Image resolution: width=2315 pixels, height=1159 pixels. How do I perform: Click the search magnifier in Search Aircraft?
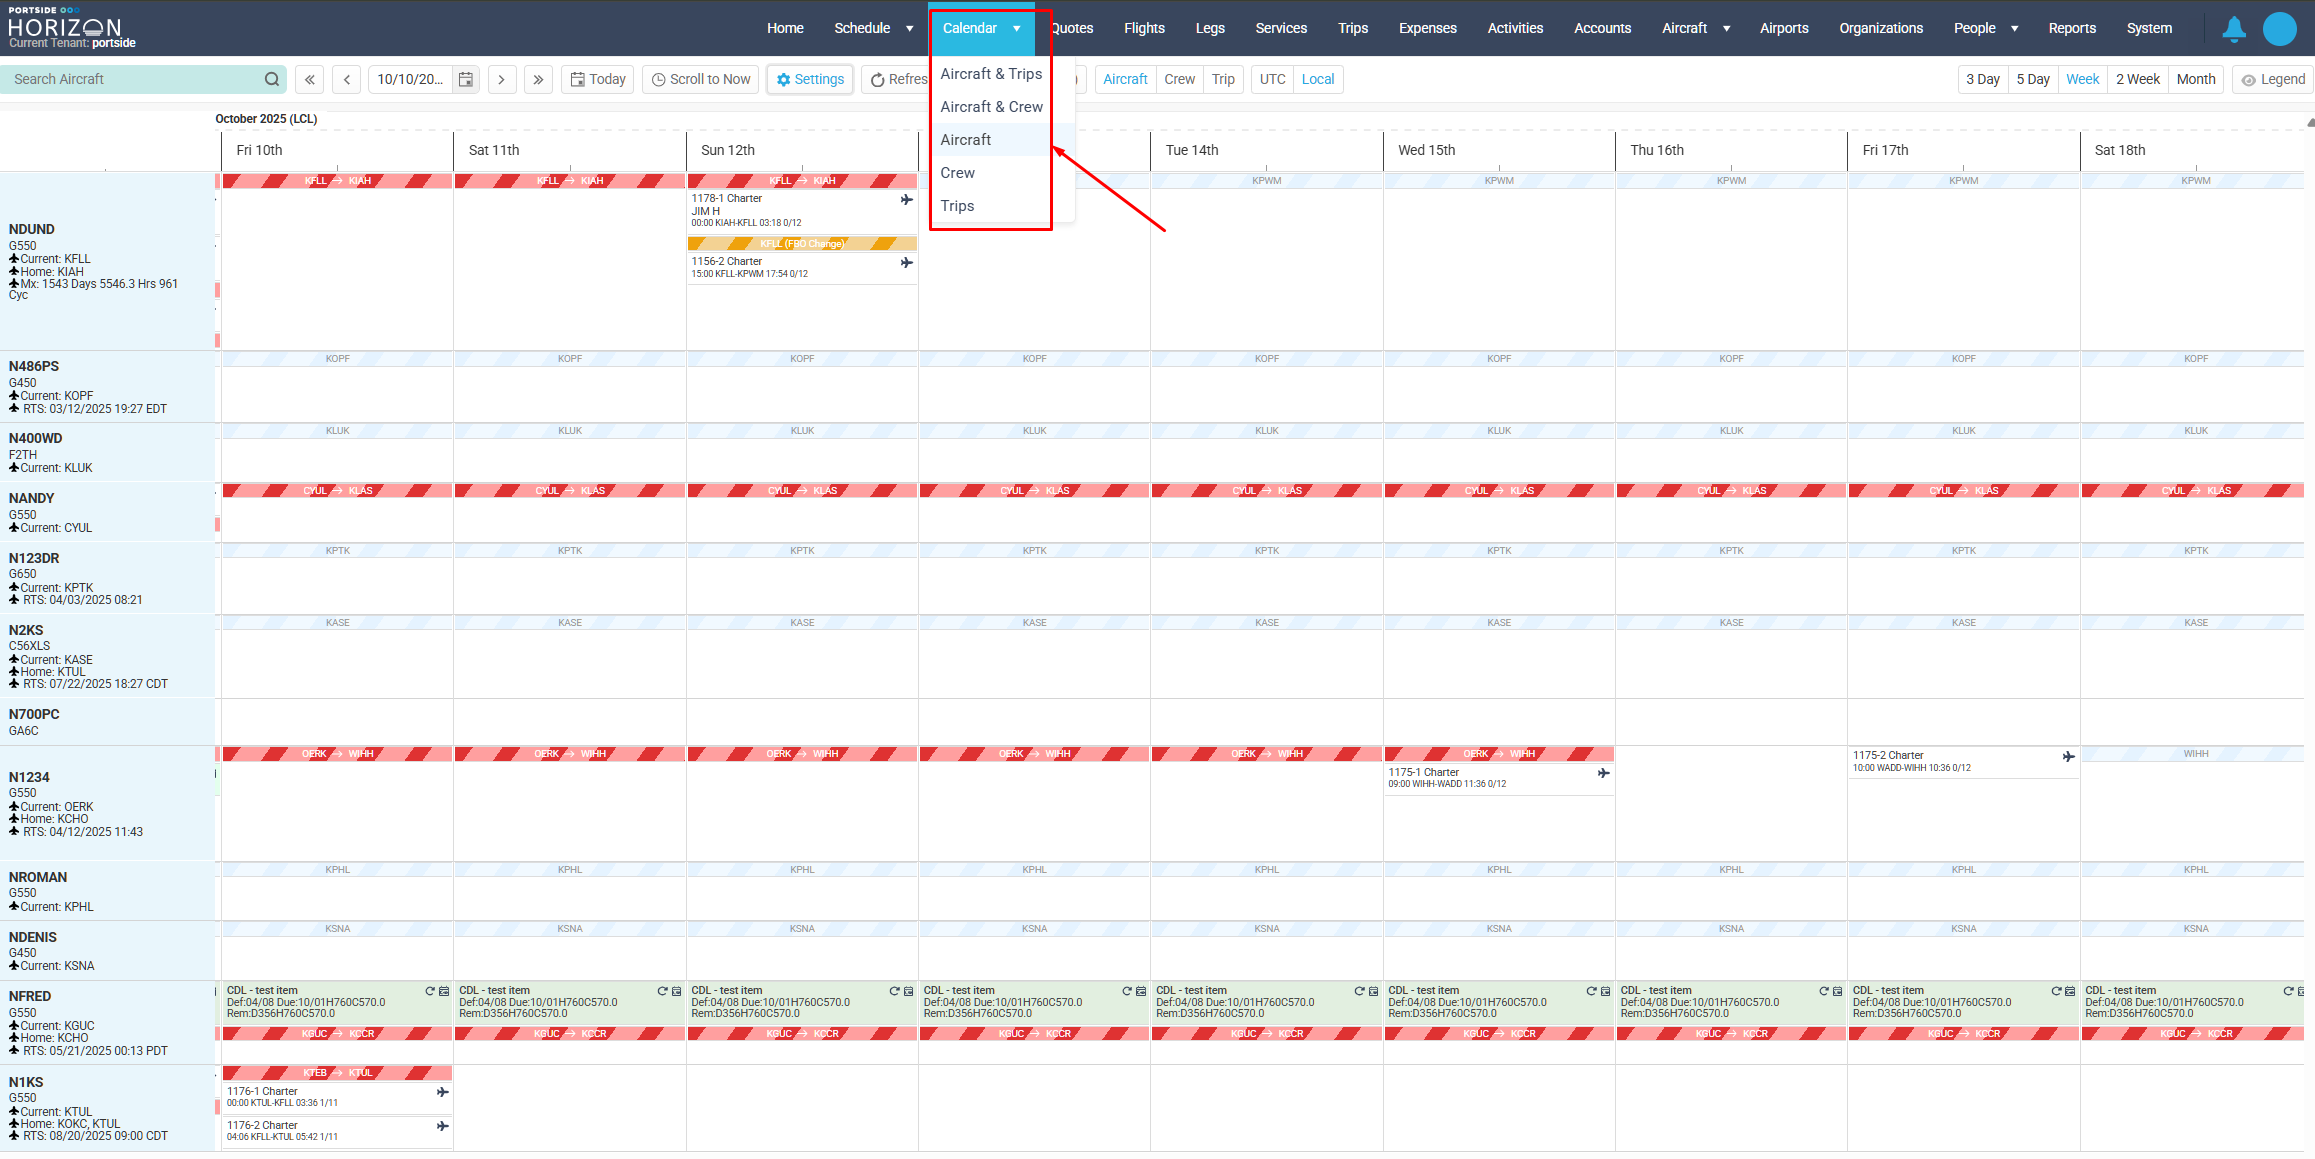click(272, 79)
